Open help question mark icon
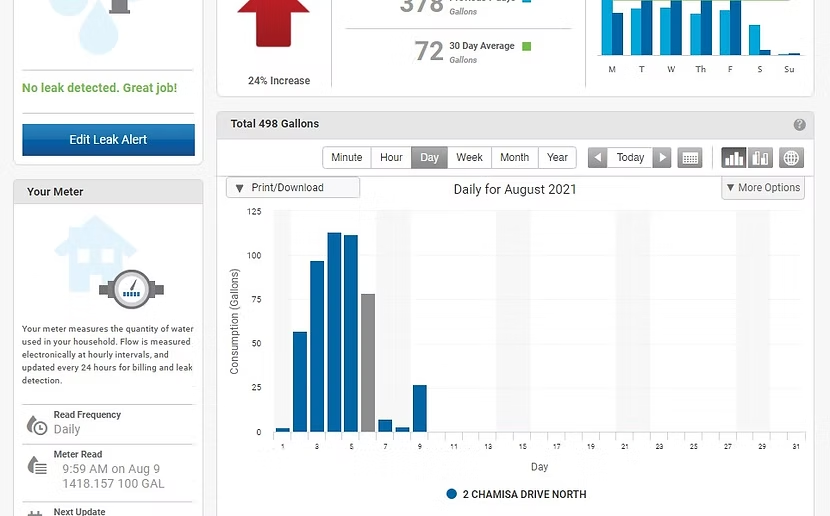 799,124
